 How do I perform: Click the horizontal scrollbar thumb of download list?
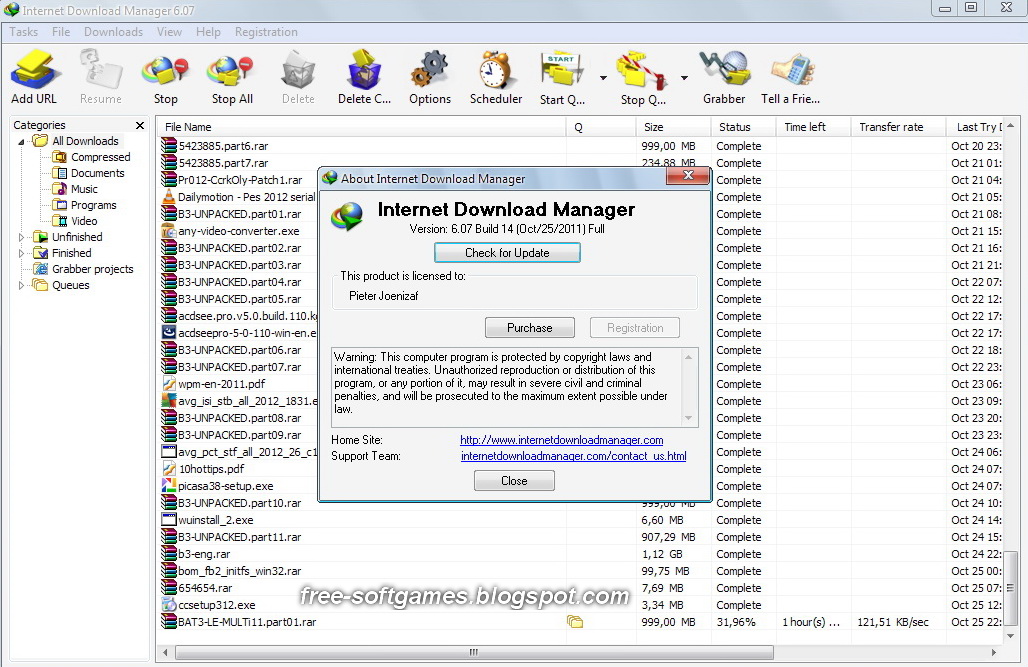[474, 653]
